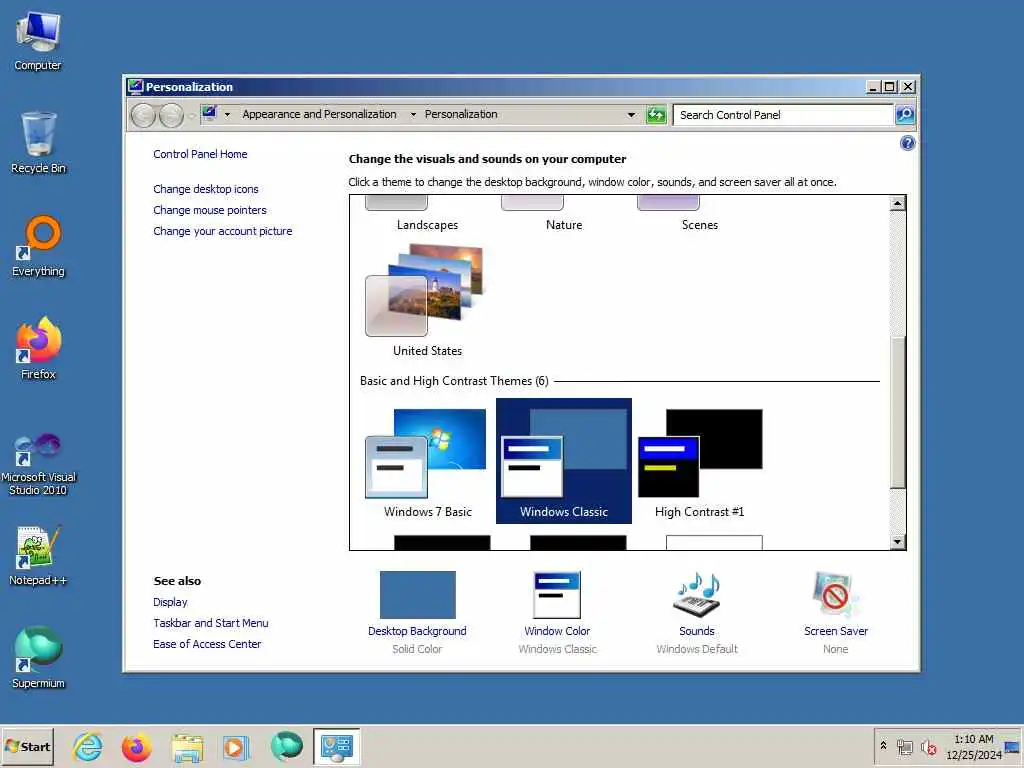Open Windows Explorer from the taskbar
This screenshot has width=1024, height=768.
tap(187, 747)
